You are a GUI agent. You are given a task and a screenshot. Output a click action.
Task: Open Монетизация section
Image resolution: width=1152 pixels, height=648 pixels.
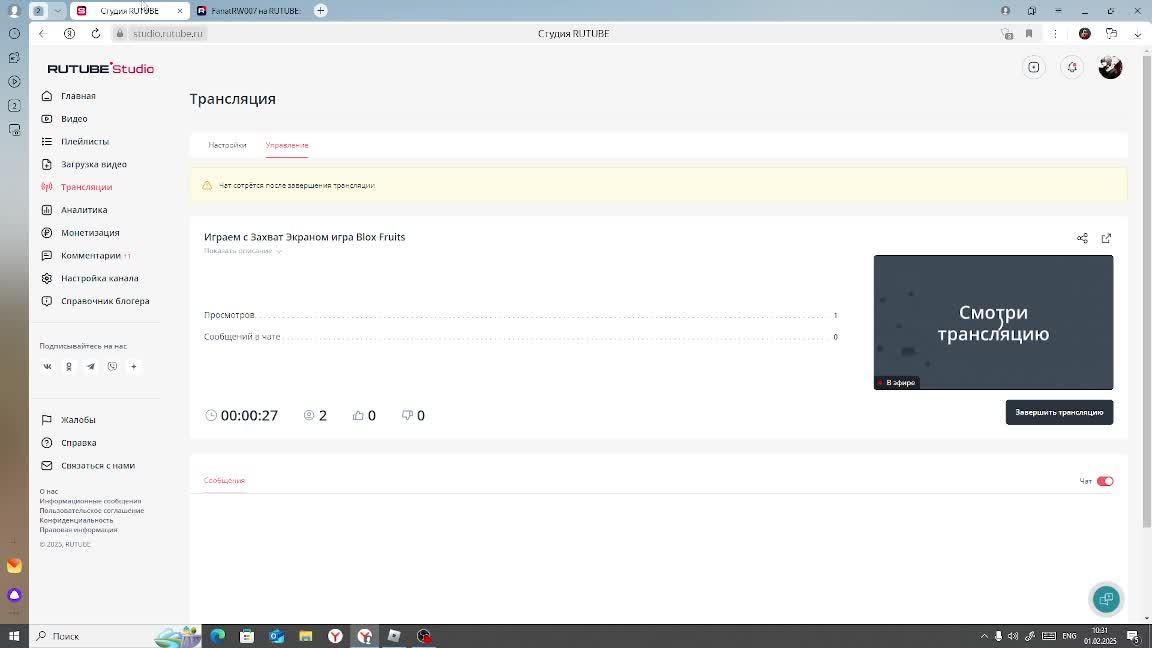click(x=90, y=233)
